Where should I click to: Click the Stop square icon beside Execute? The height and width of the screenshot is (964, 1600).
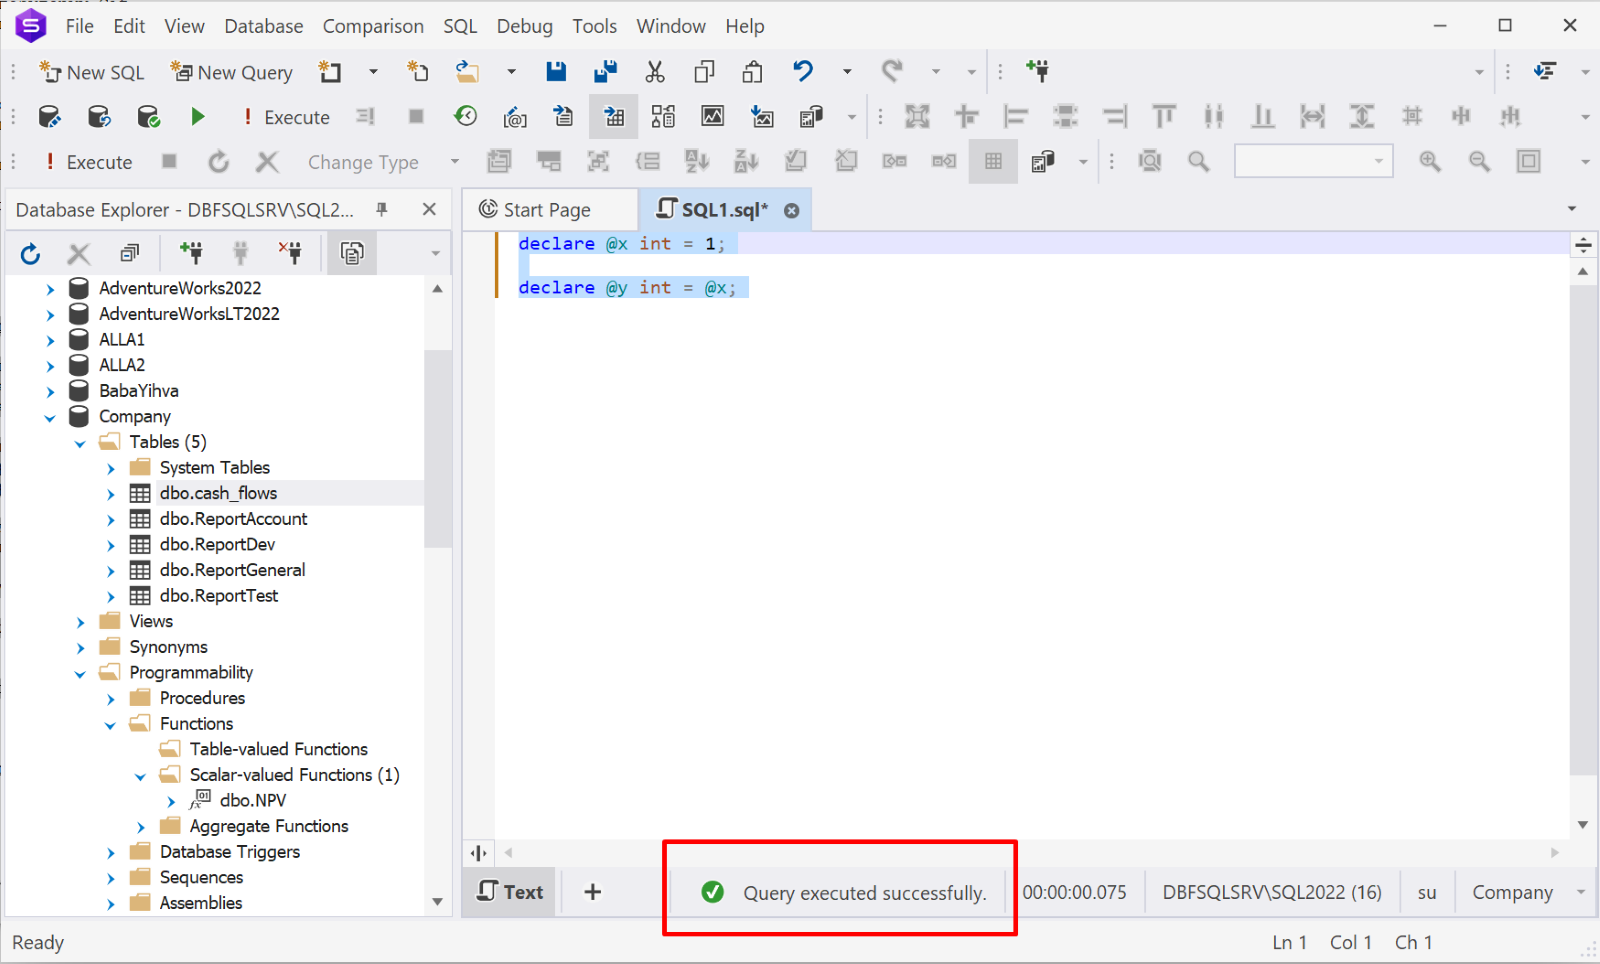point(416,117)
